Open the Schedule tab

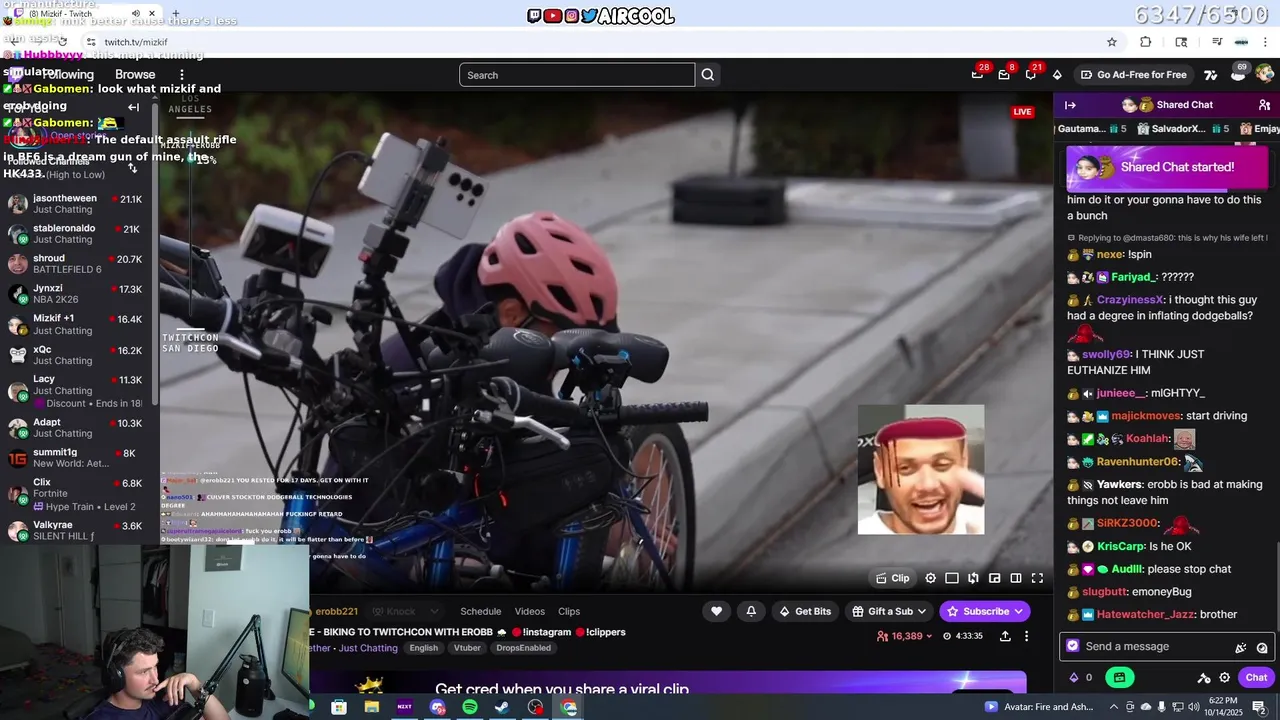pyautogui.click(x=480, y=611)
